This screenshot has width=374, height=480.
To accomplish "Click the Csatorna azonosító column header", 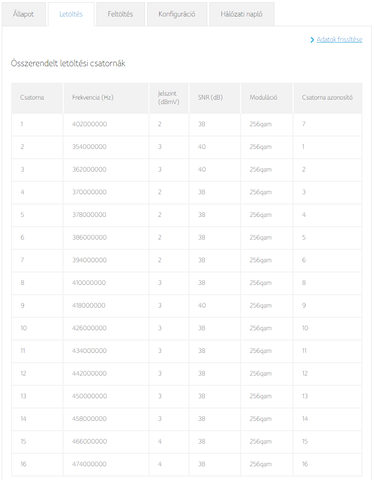I will pos(328,98).
